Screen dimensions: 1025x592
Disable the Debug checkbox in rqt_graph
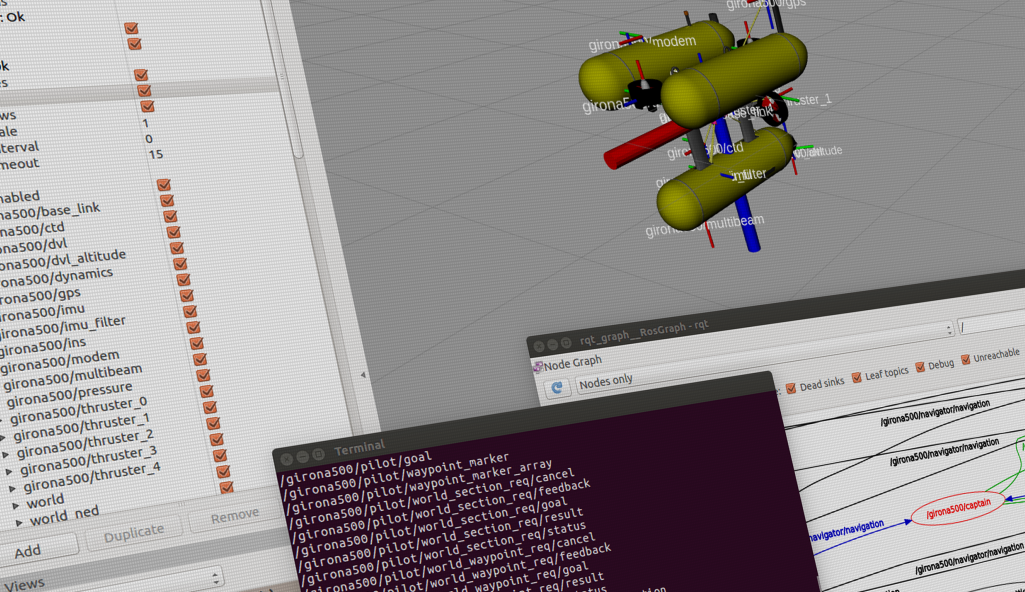click(x=920, y=366)
